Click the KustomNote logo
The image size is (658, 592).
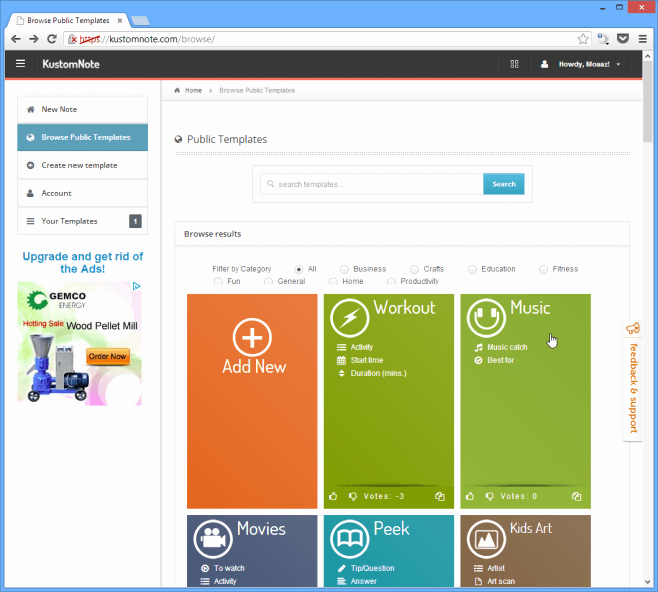pyautogui.click(x=71, y=64)
